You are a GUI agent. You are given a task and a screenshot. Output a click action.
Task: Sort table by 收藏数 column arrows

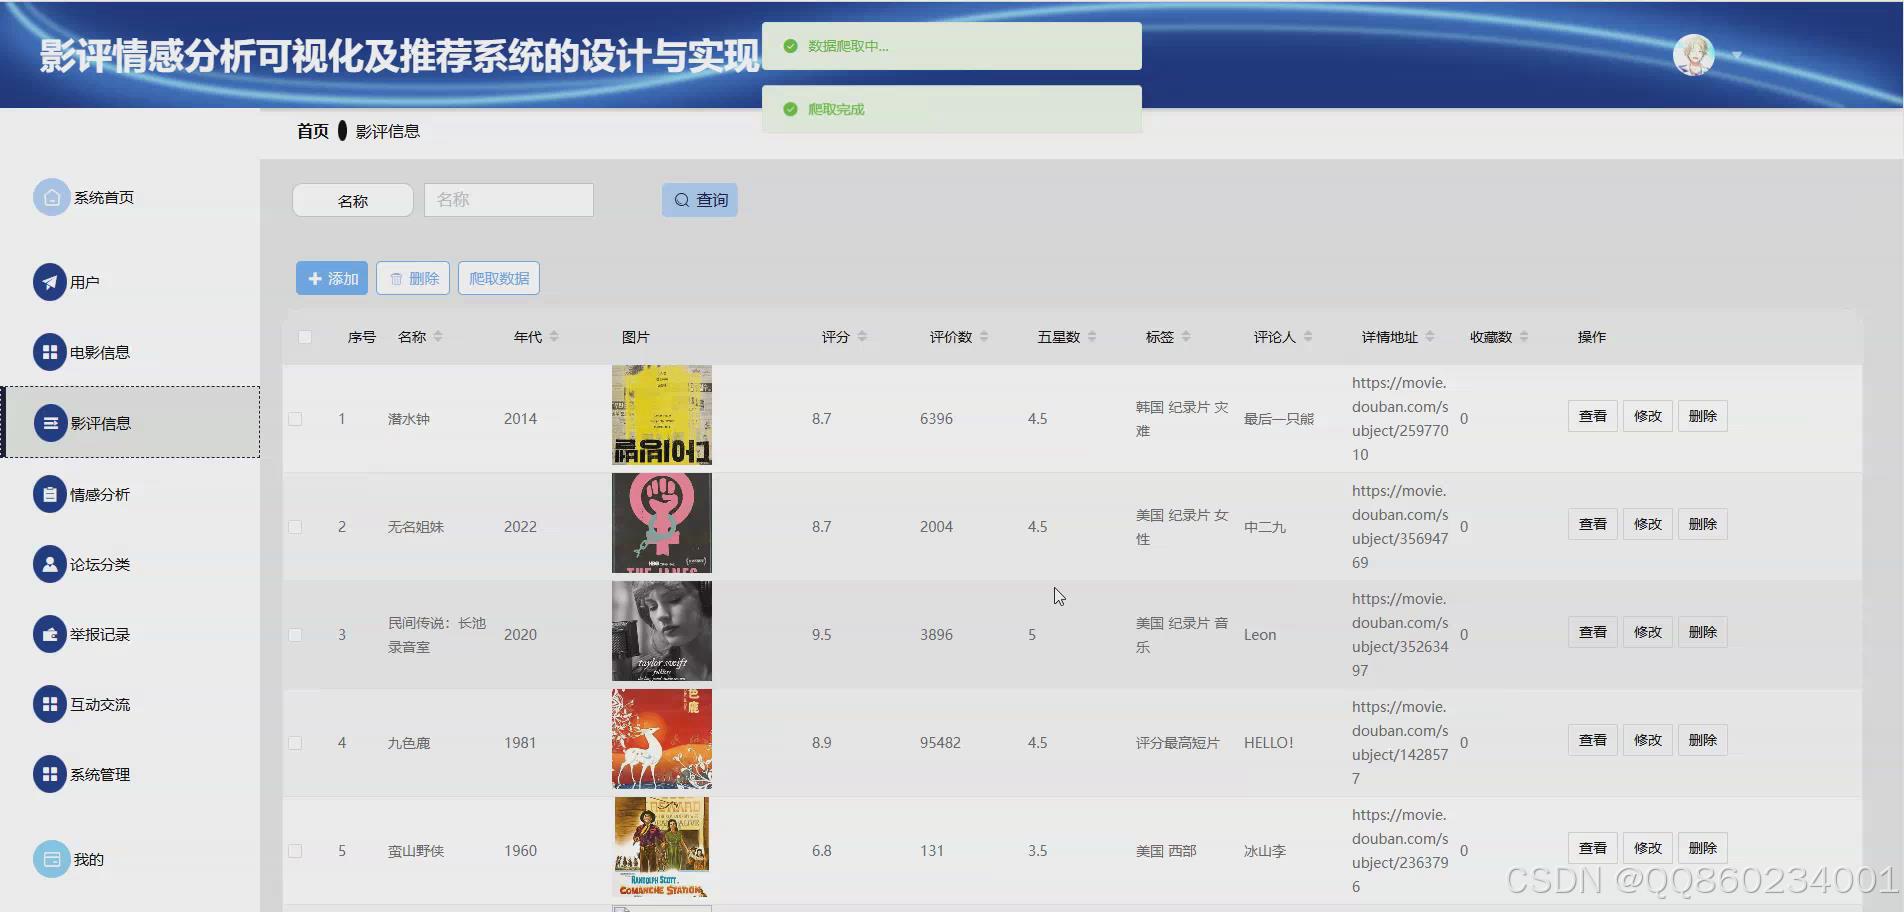click(1524, 337)
